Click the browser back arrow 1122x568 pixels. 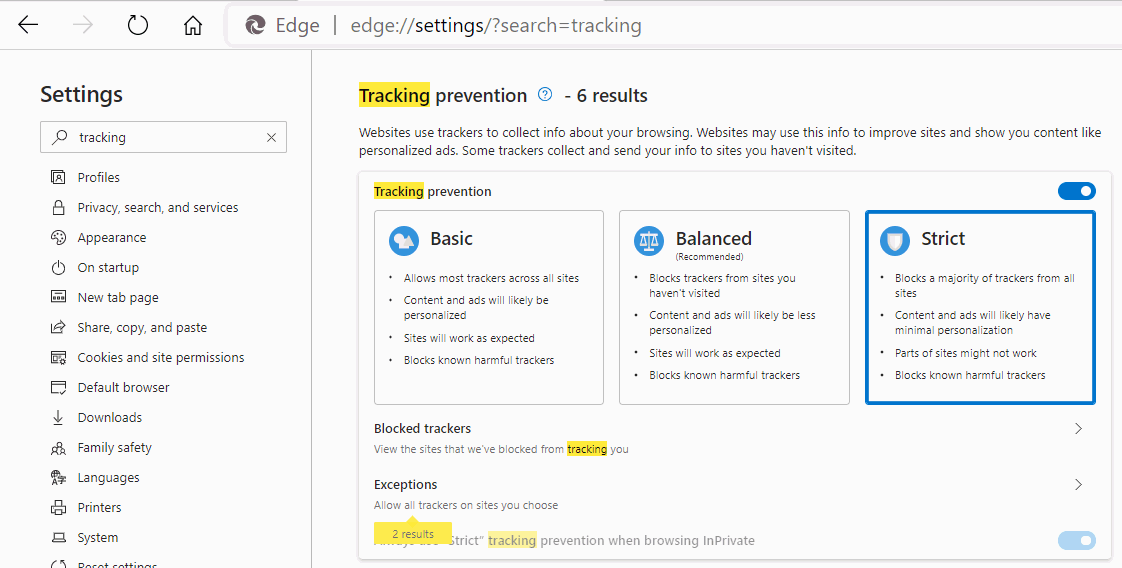click(x=28, y=25)
